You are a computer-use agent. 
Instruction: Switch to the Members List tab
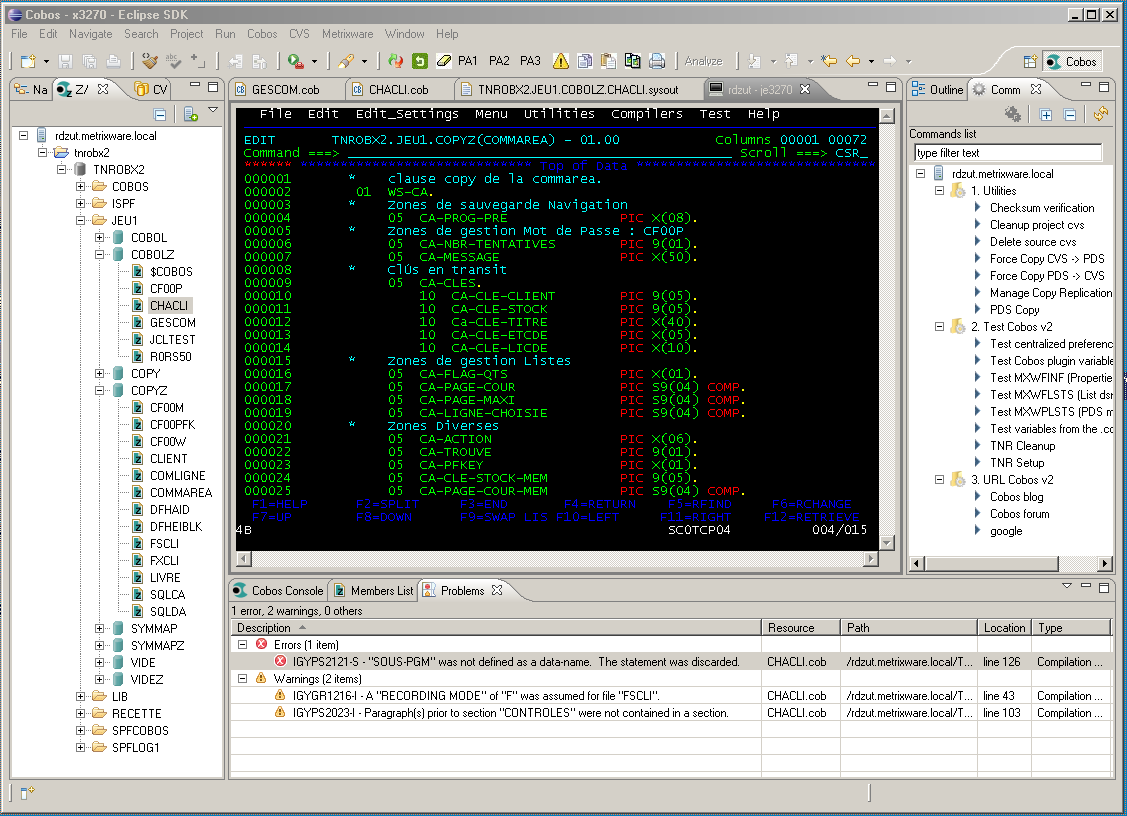pyautogui.click(x=374, y=591)
